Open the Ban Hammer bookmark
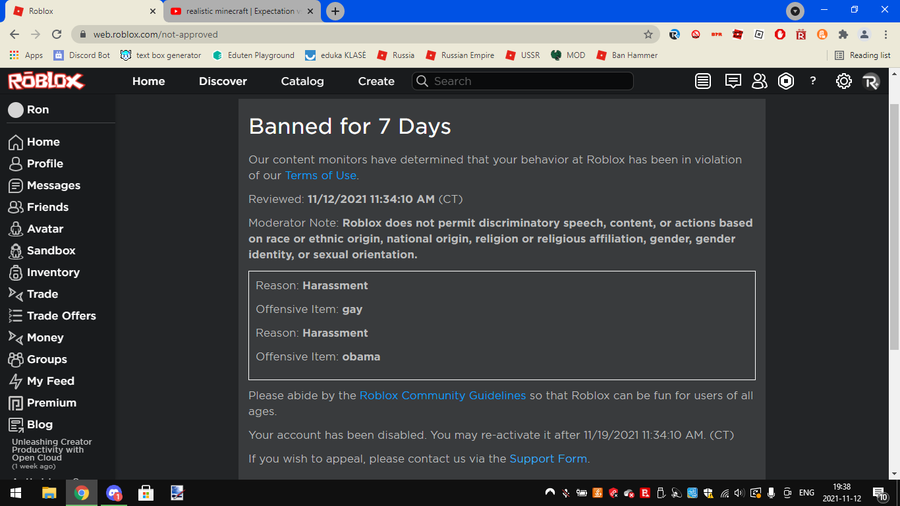The width and height of the screenshot is (900, 506). tap(627, 55)
